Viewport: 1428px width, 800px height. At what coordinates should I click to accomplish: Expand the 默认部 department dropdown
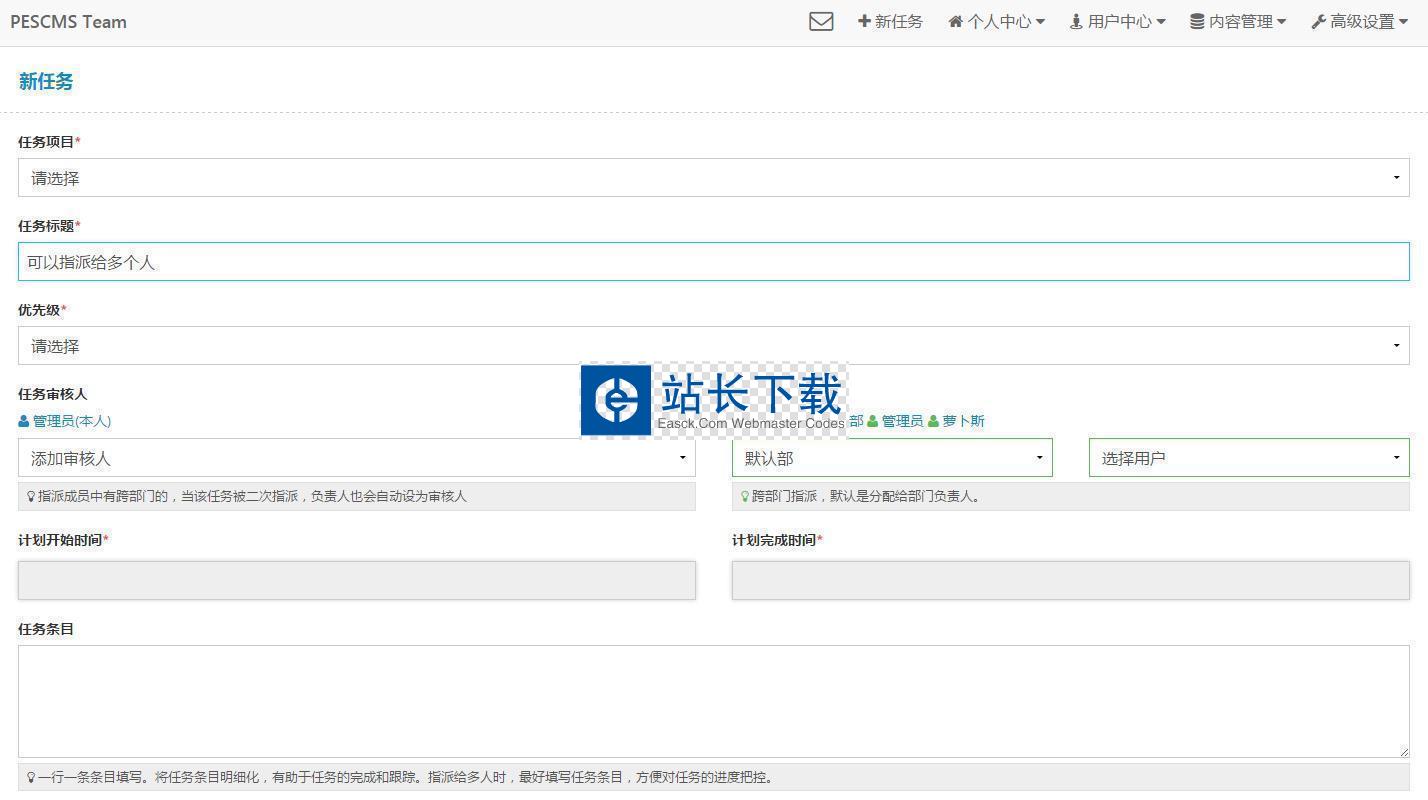[891, 458]
